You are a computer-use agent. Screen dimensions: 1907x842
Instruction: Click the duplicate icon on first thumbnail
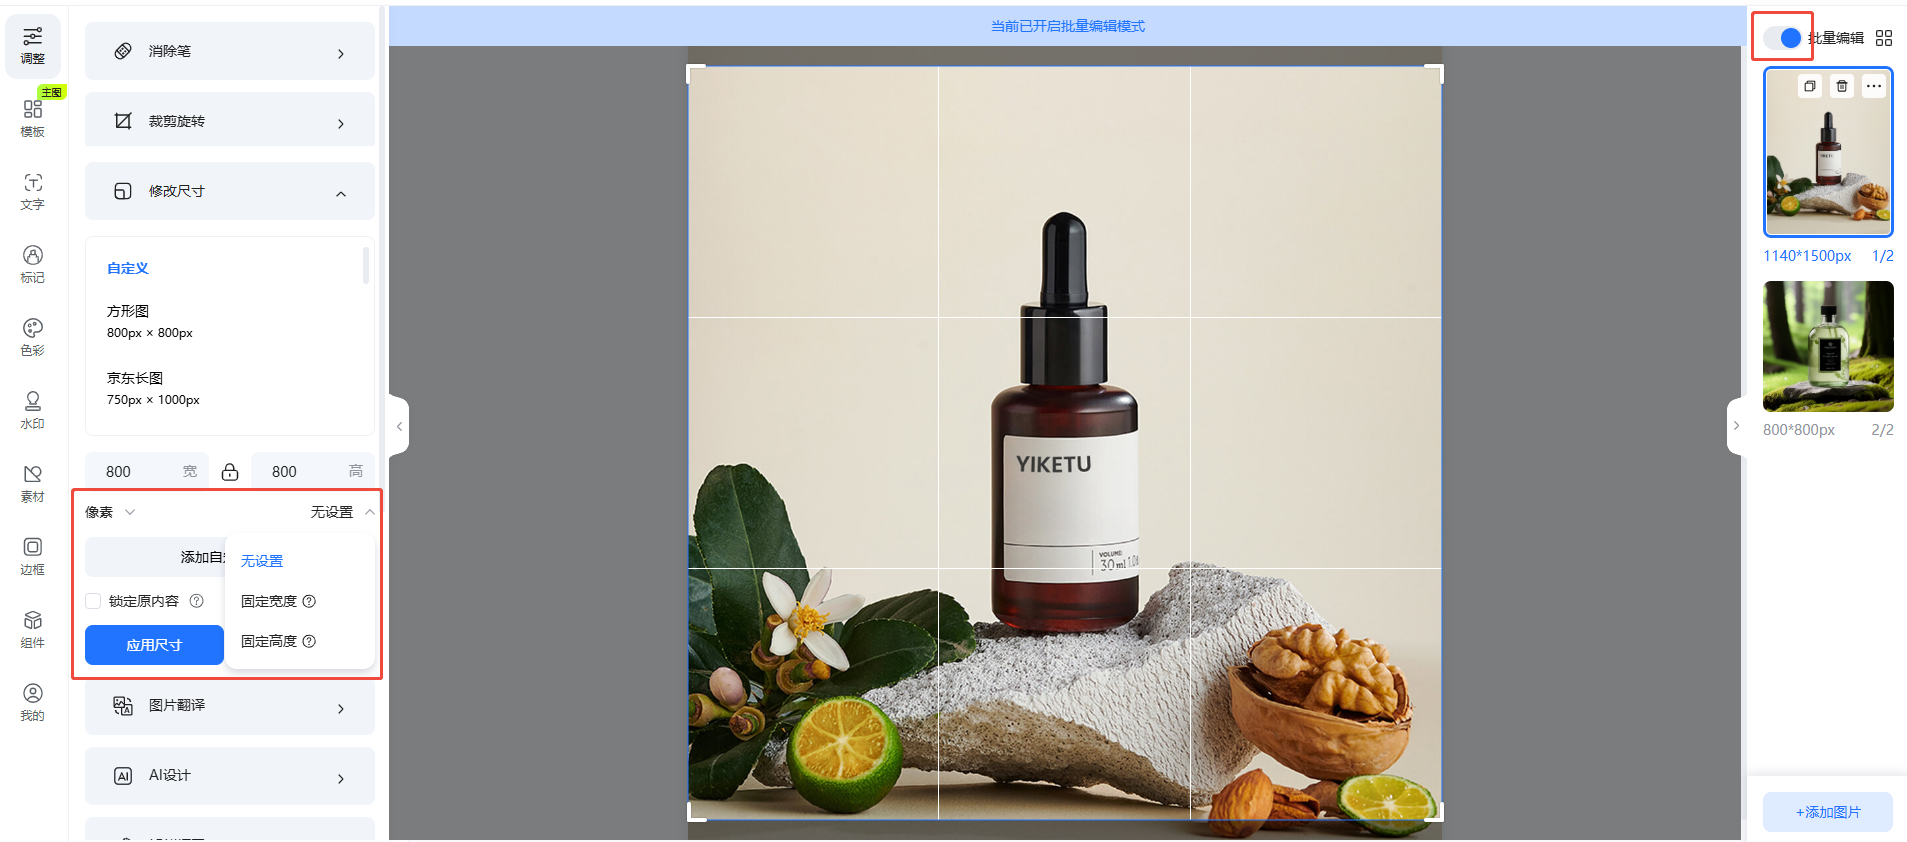click(x=1809, y=86)
